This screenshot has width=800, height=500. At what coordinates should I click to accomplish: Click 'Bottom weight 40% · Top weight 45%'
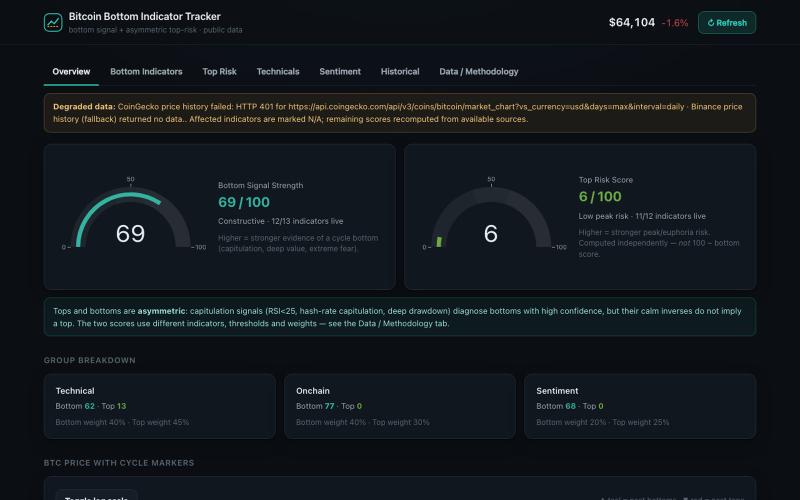coord(122,422)
